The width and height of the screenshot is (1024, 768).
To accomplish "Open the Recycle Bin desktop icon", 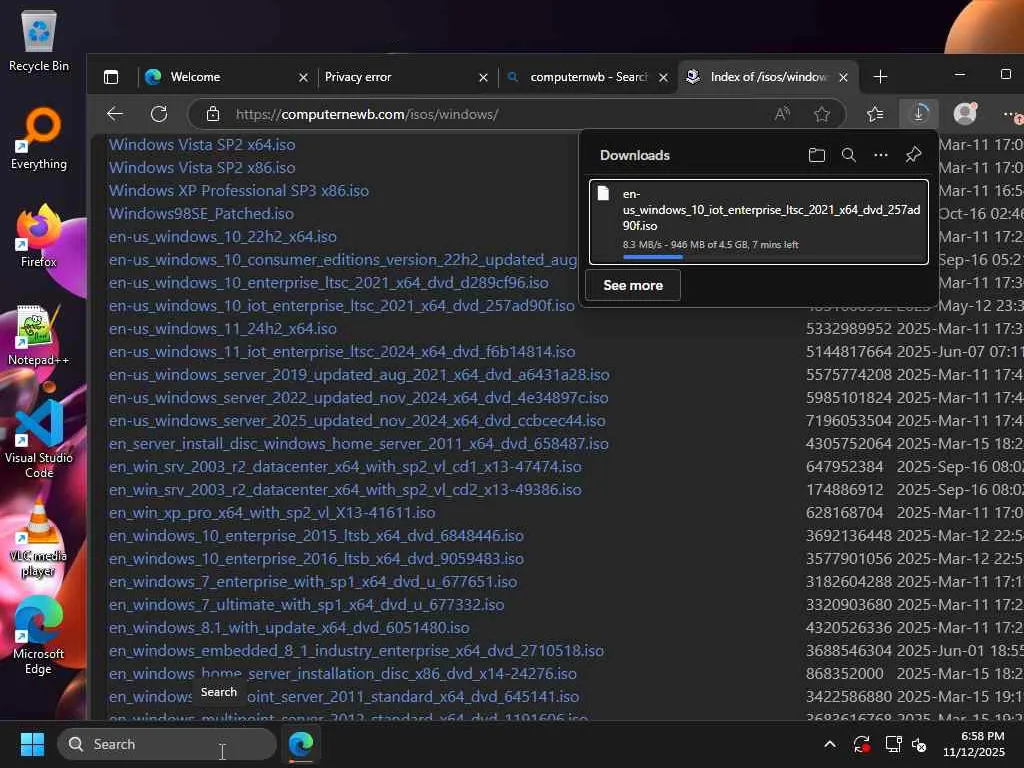I will click(39, 41).
